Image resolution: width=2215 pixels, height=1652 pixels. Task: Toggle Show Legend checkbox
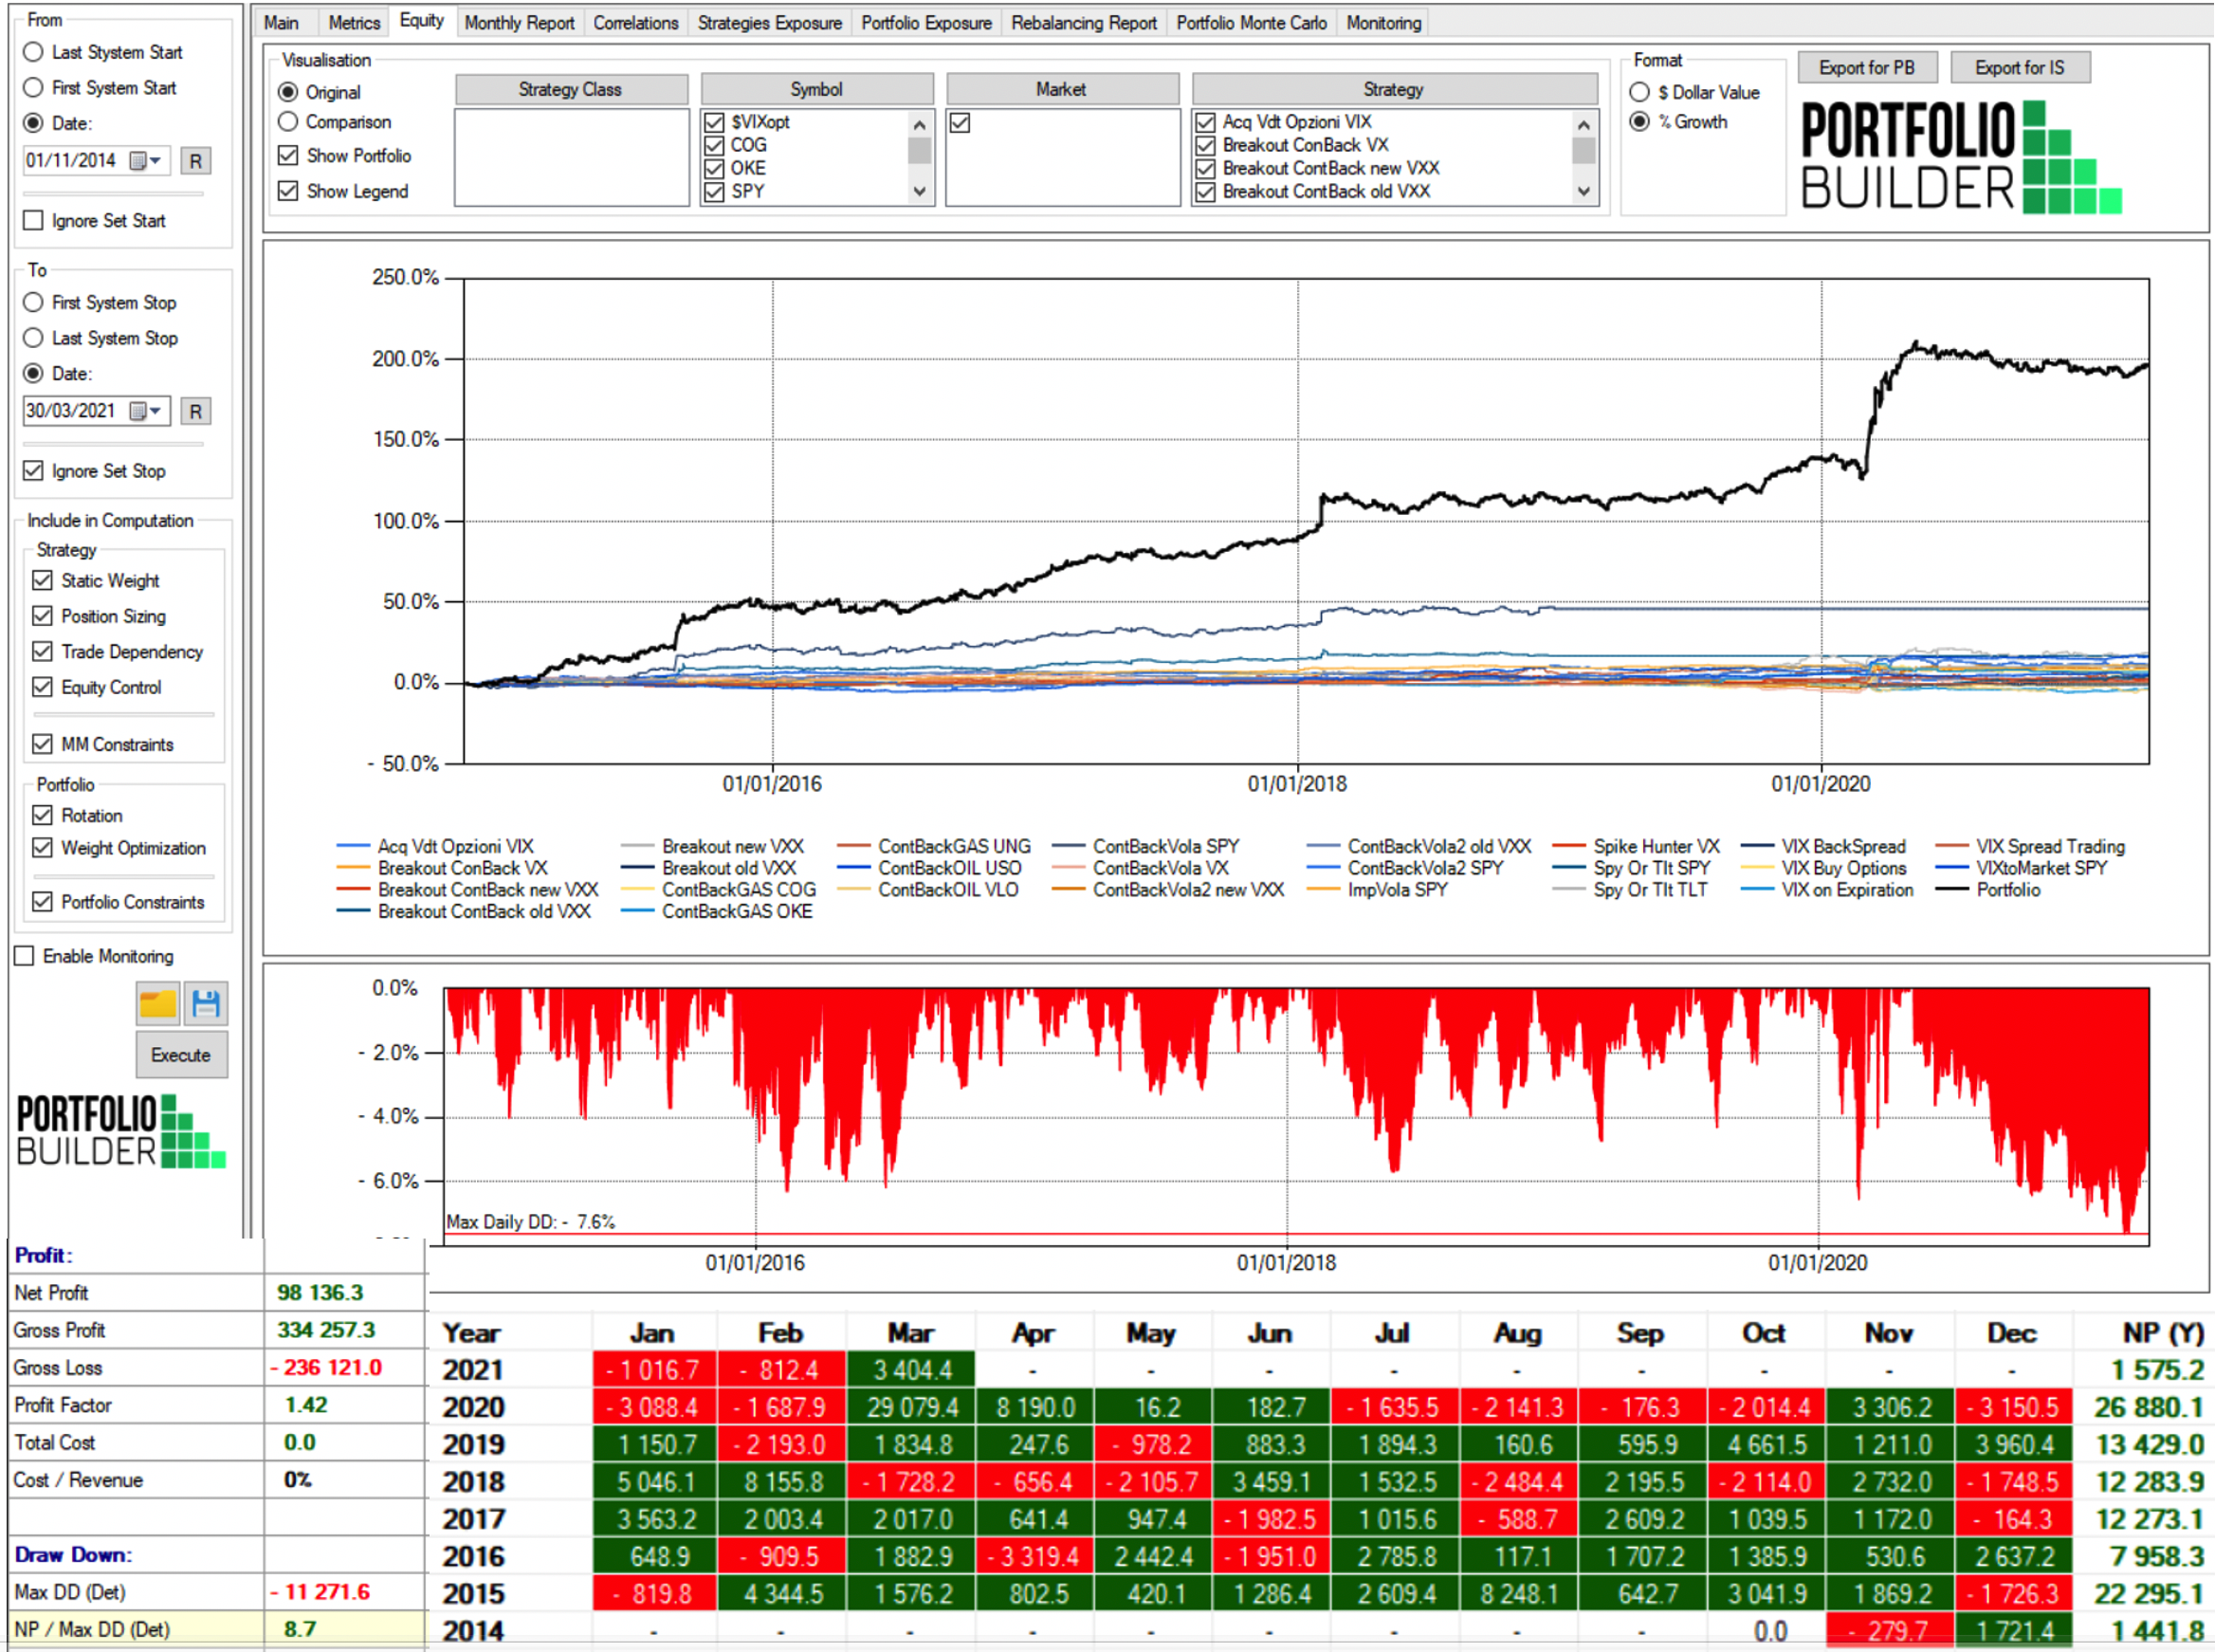288,190
